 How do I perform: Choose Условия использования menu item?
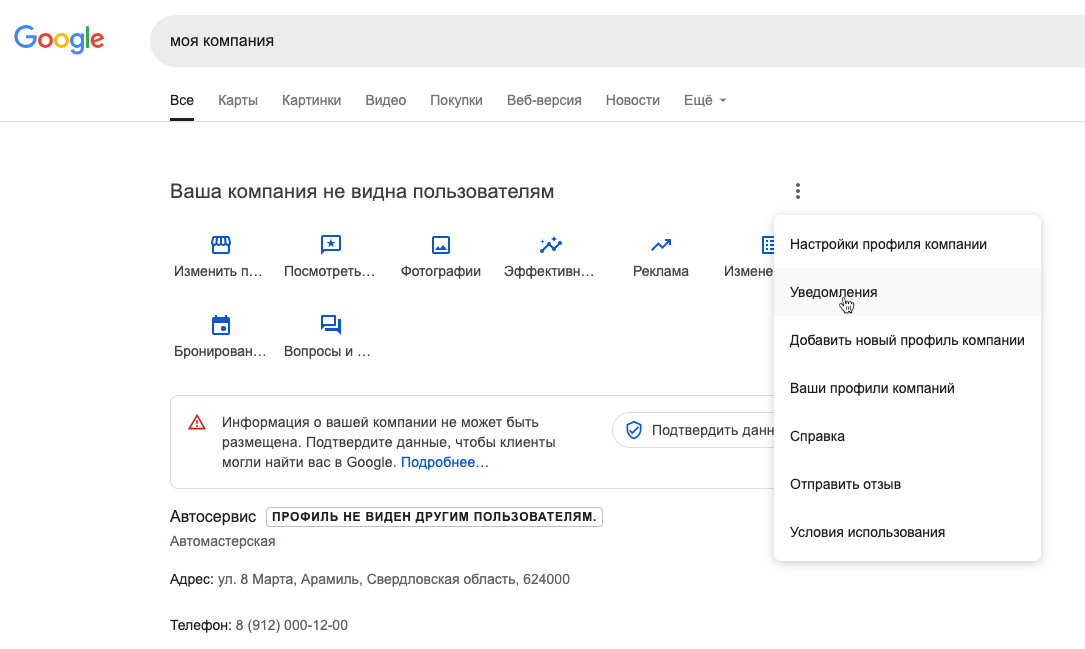[907, 532]
